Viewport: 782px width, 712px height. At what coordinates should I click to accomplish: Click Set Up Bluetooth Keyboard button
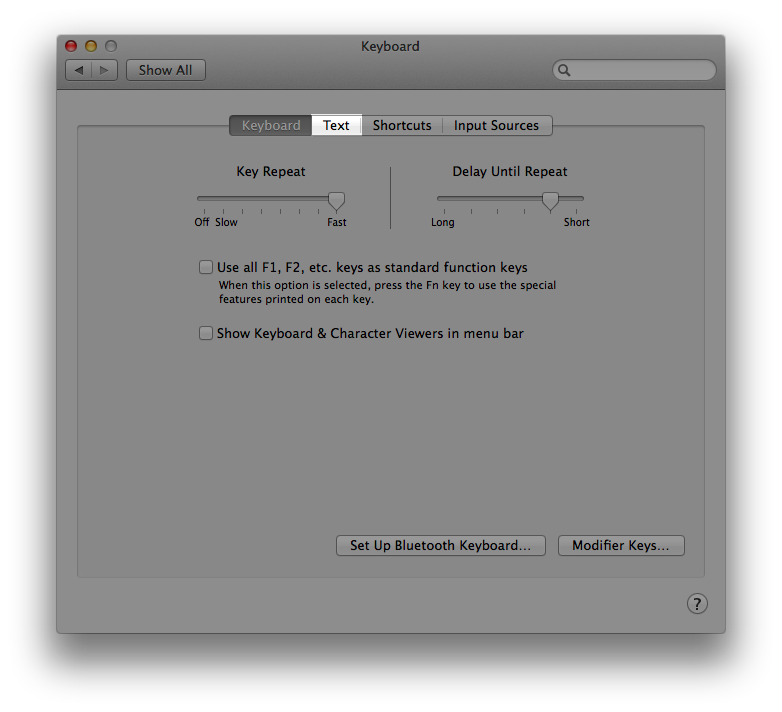coord(440,545)
